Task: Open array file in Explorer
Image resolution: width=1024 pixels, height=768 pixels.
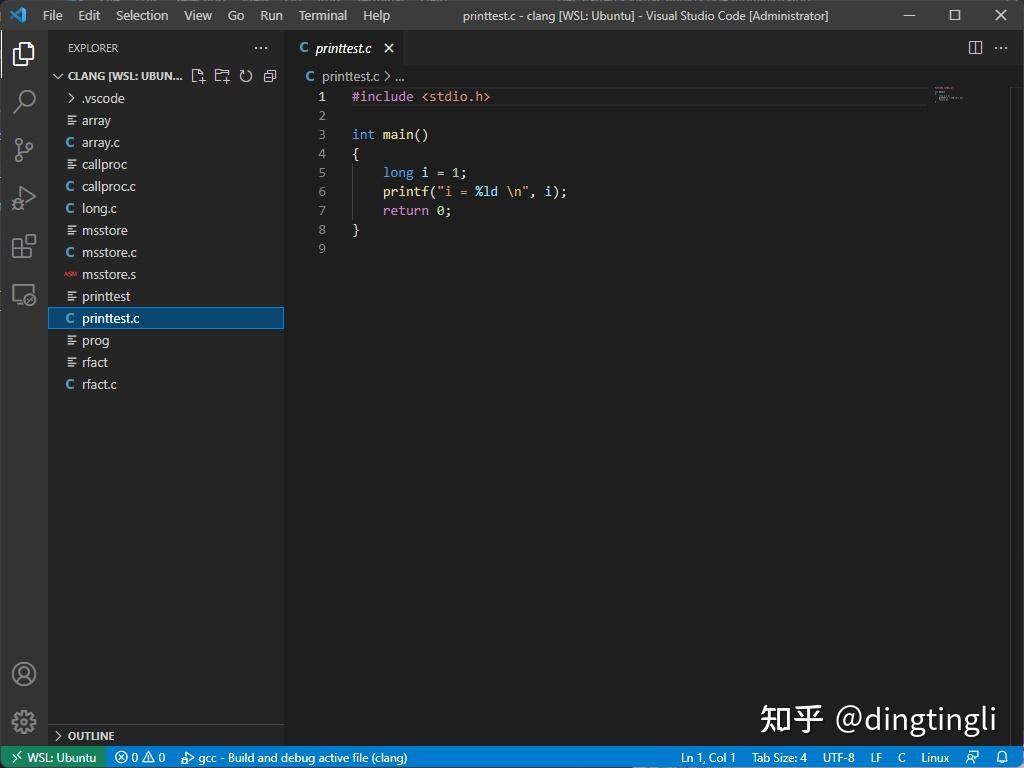Action: 166,121
